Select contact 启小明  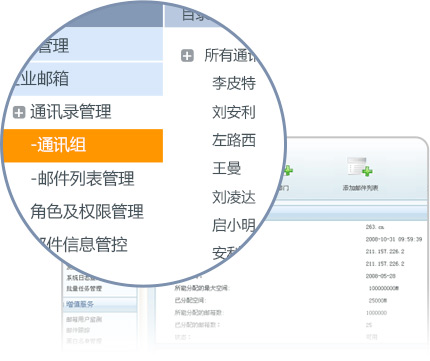234,225
